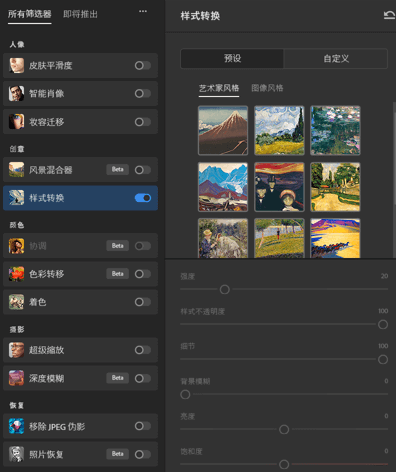Screen dimensions: 396x472
Task: Click the Beta badge on 深度模糊
Action: tap(117, 378)
